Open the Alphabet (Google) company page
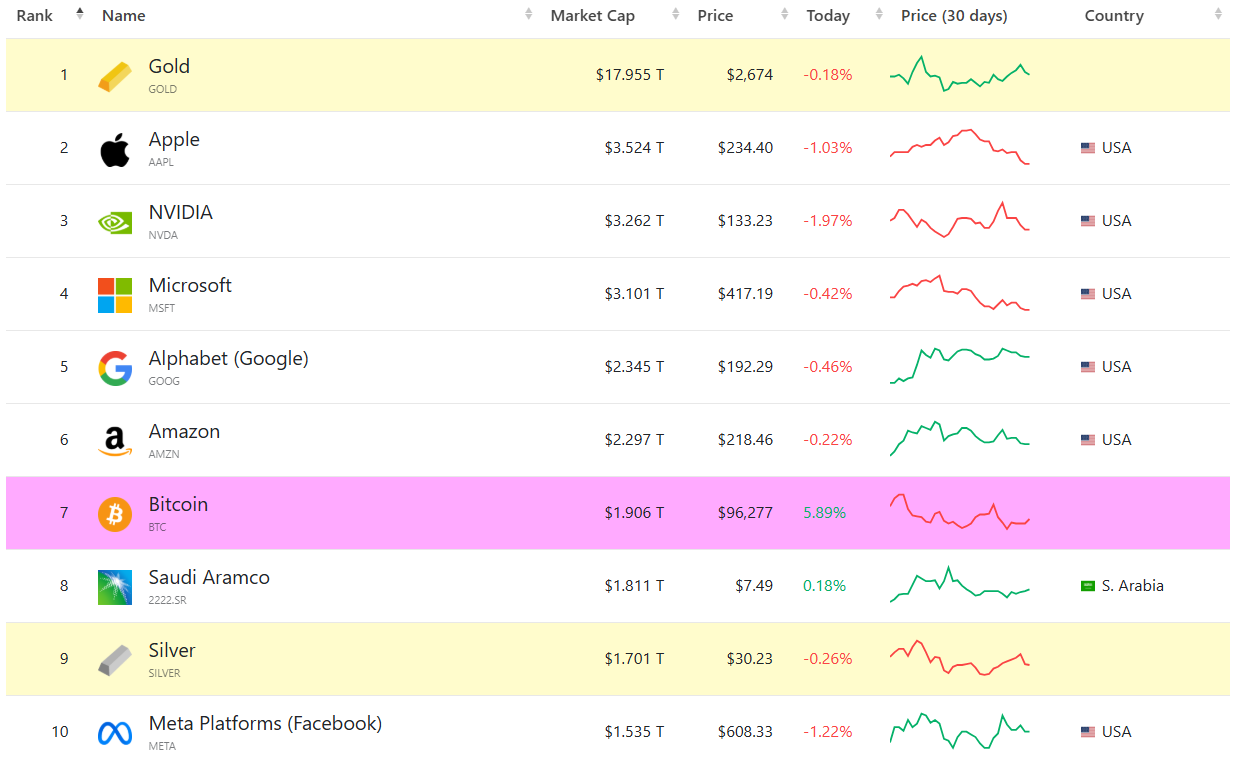This screenshot has width=1238, height=768. tap(229, 358)
